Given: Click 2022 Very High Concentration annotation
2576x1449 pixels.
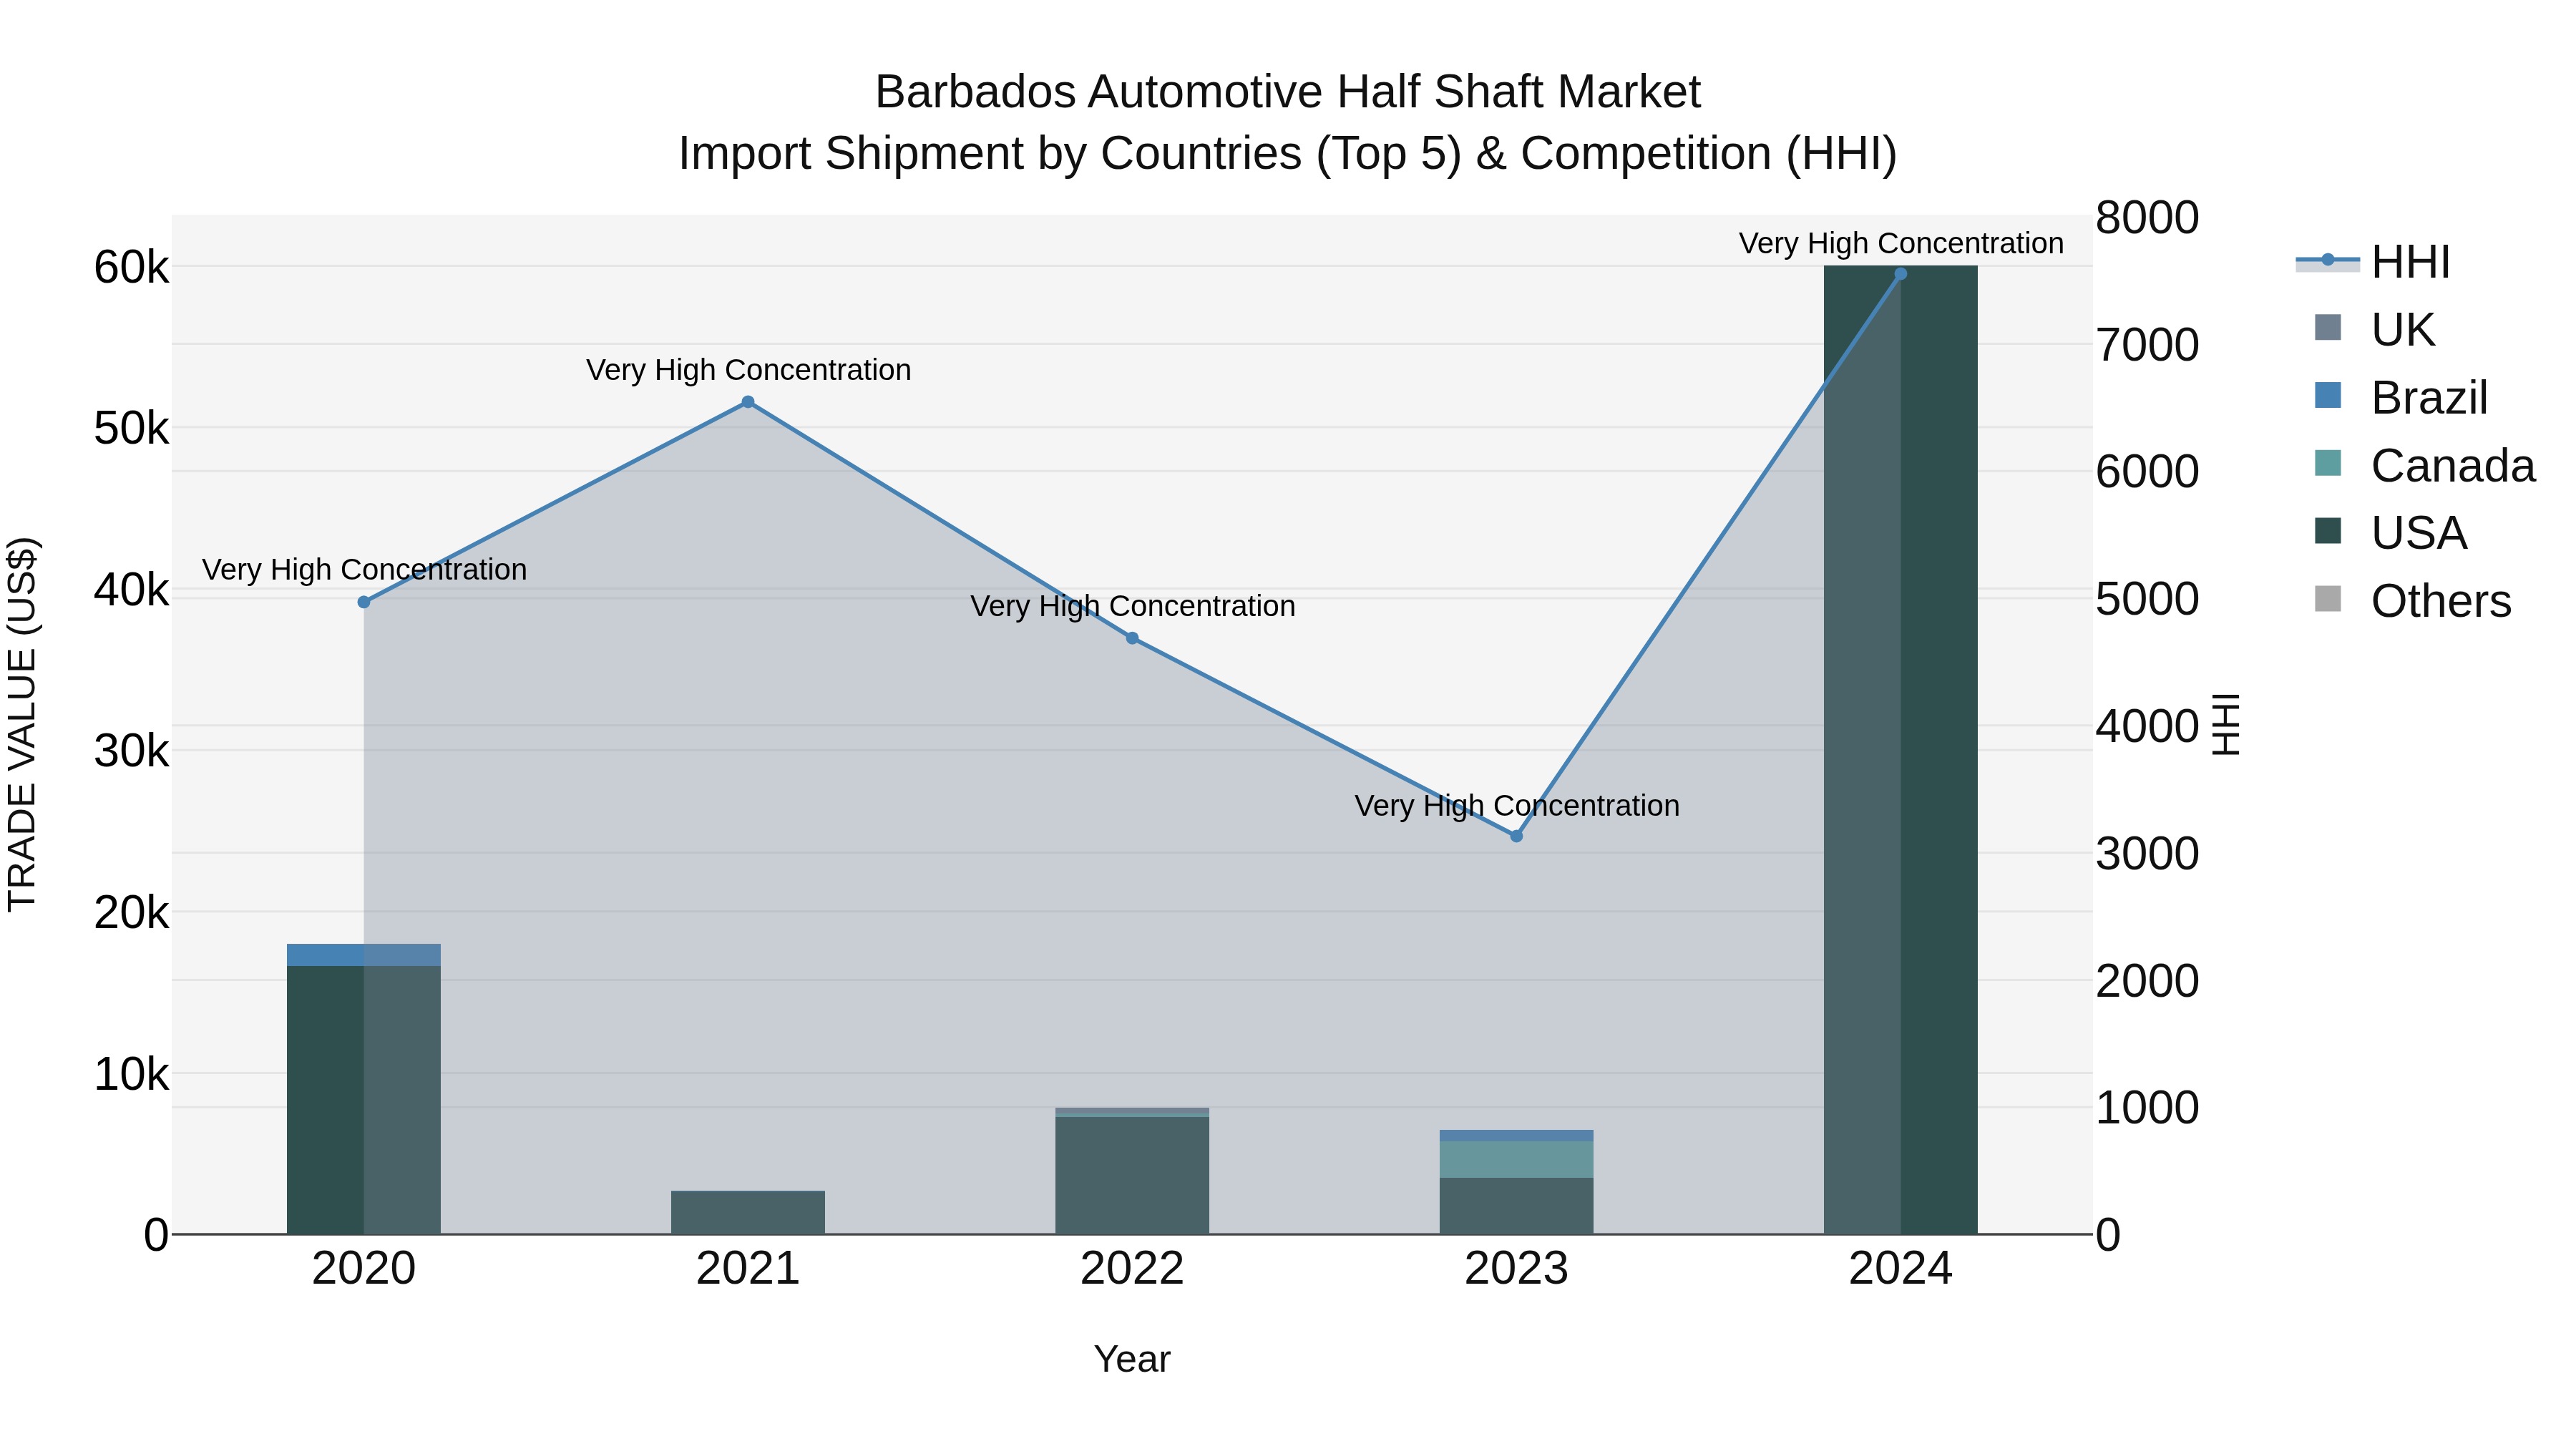Looking at the screenshot, I should pos(1132,606).
